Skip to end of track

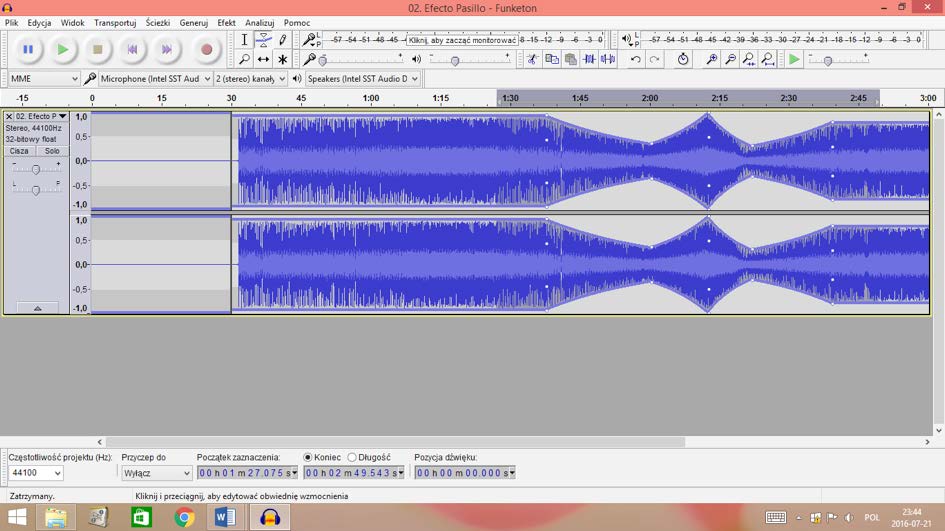(167, 49)
